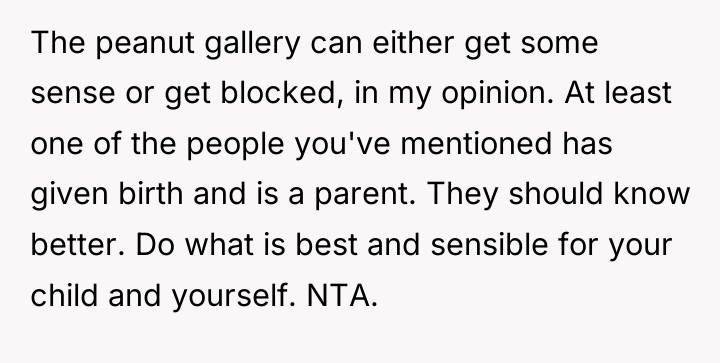
Task: Click the "NTA." verdict text
Action: 342,295
